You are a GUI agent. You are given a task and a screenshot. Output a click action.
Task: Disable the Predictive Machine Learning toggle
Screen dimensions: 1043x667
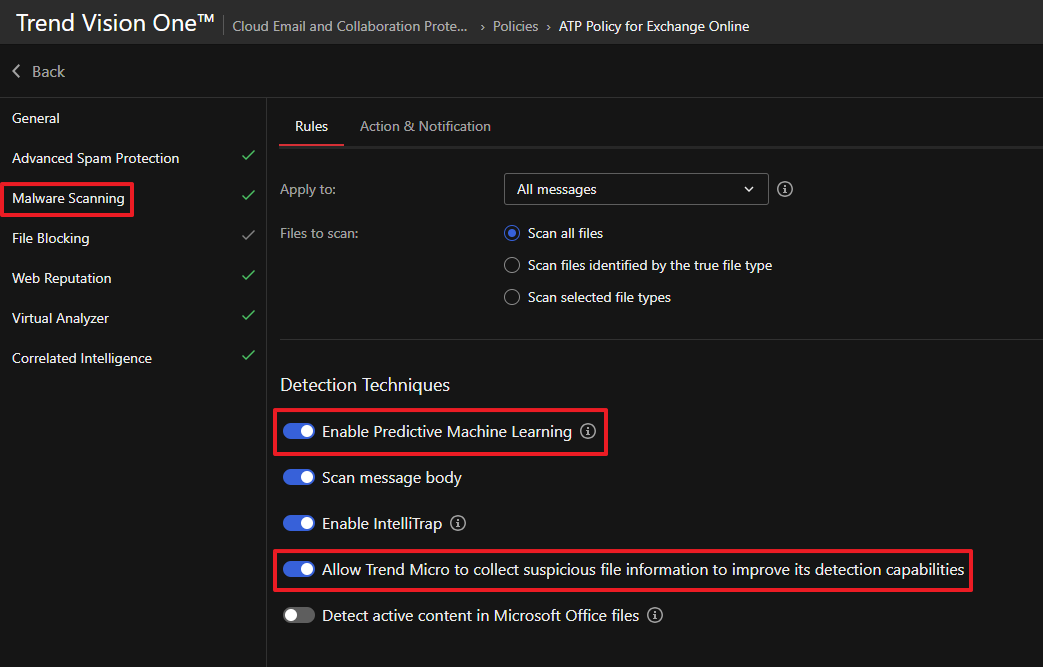[299, 432]
